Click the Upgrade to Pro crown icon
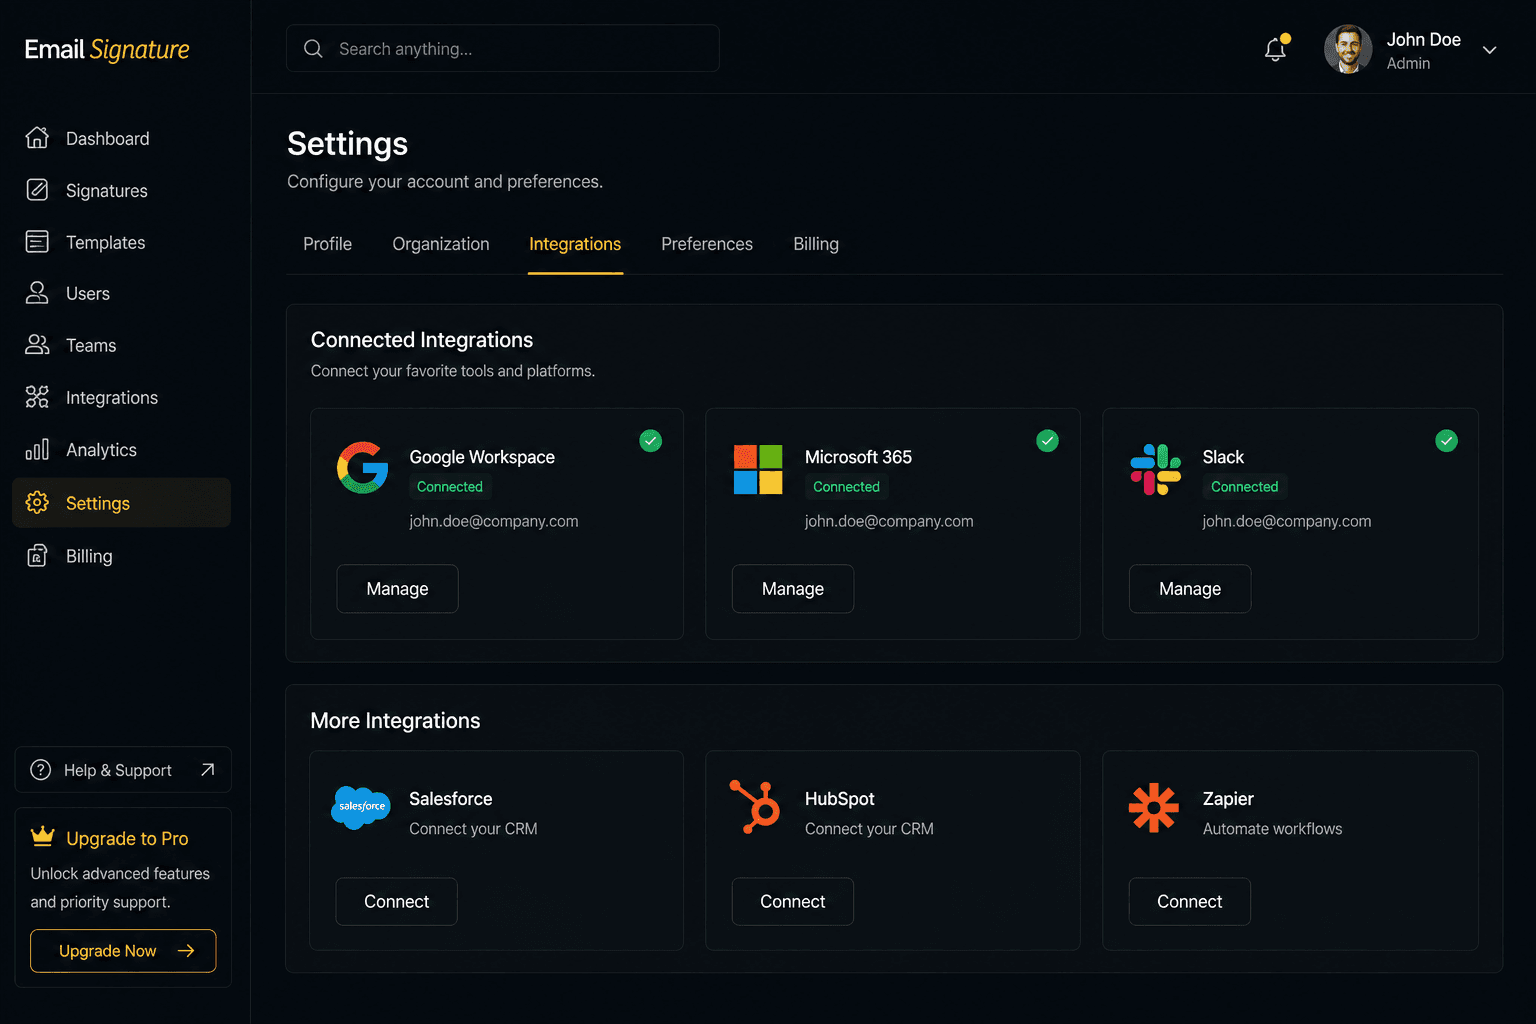1536x1024 pixels. point(43,837)
